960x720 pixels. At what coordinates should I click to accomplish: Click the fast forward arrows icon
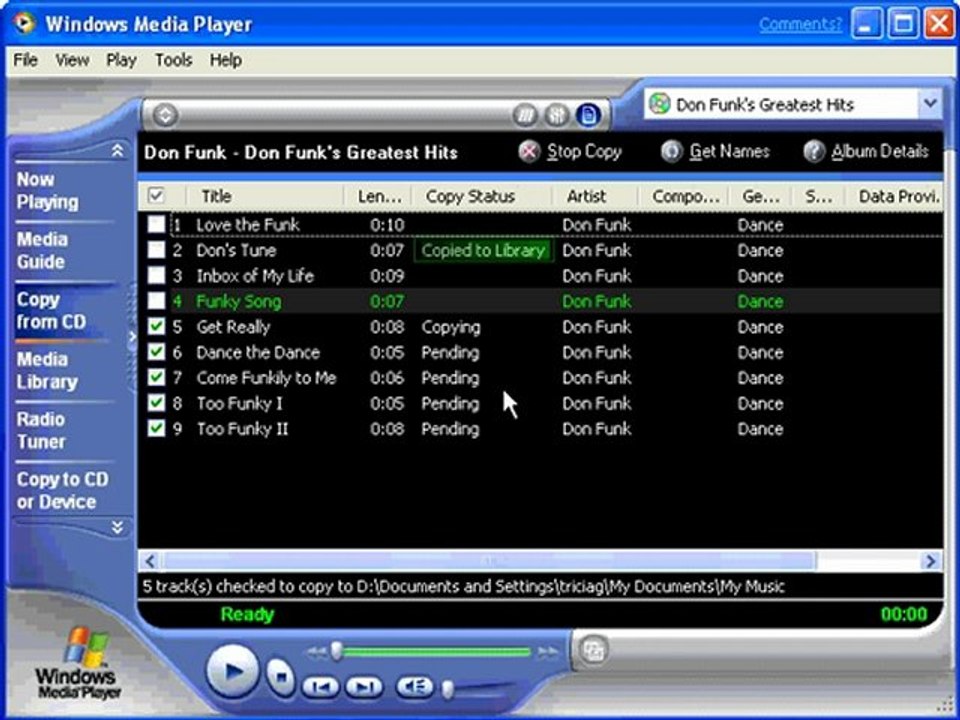(x=548, y=653)
